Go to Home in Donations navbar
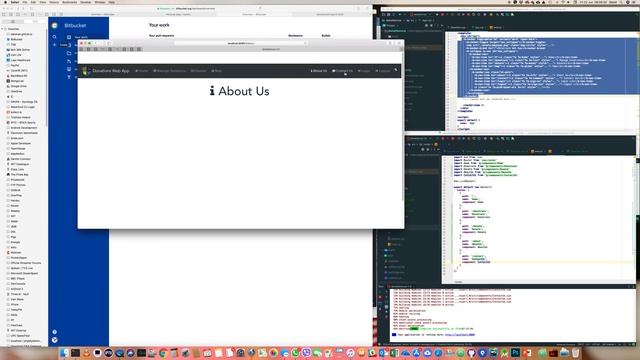This screenshot has height=360, width=640. pyautogui.click(x=142, y=71)
